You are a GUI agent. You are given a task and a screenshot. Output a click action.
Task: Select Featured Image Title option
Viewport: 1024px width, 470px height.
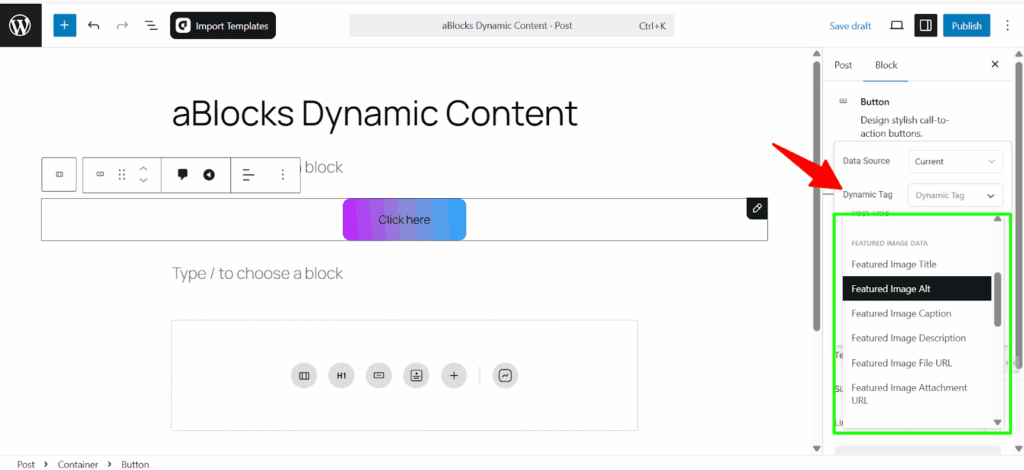click(917, 264)
